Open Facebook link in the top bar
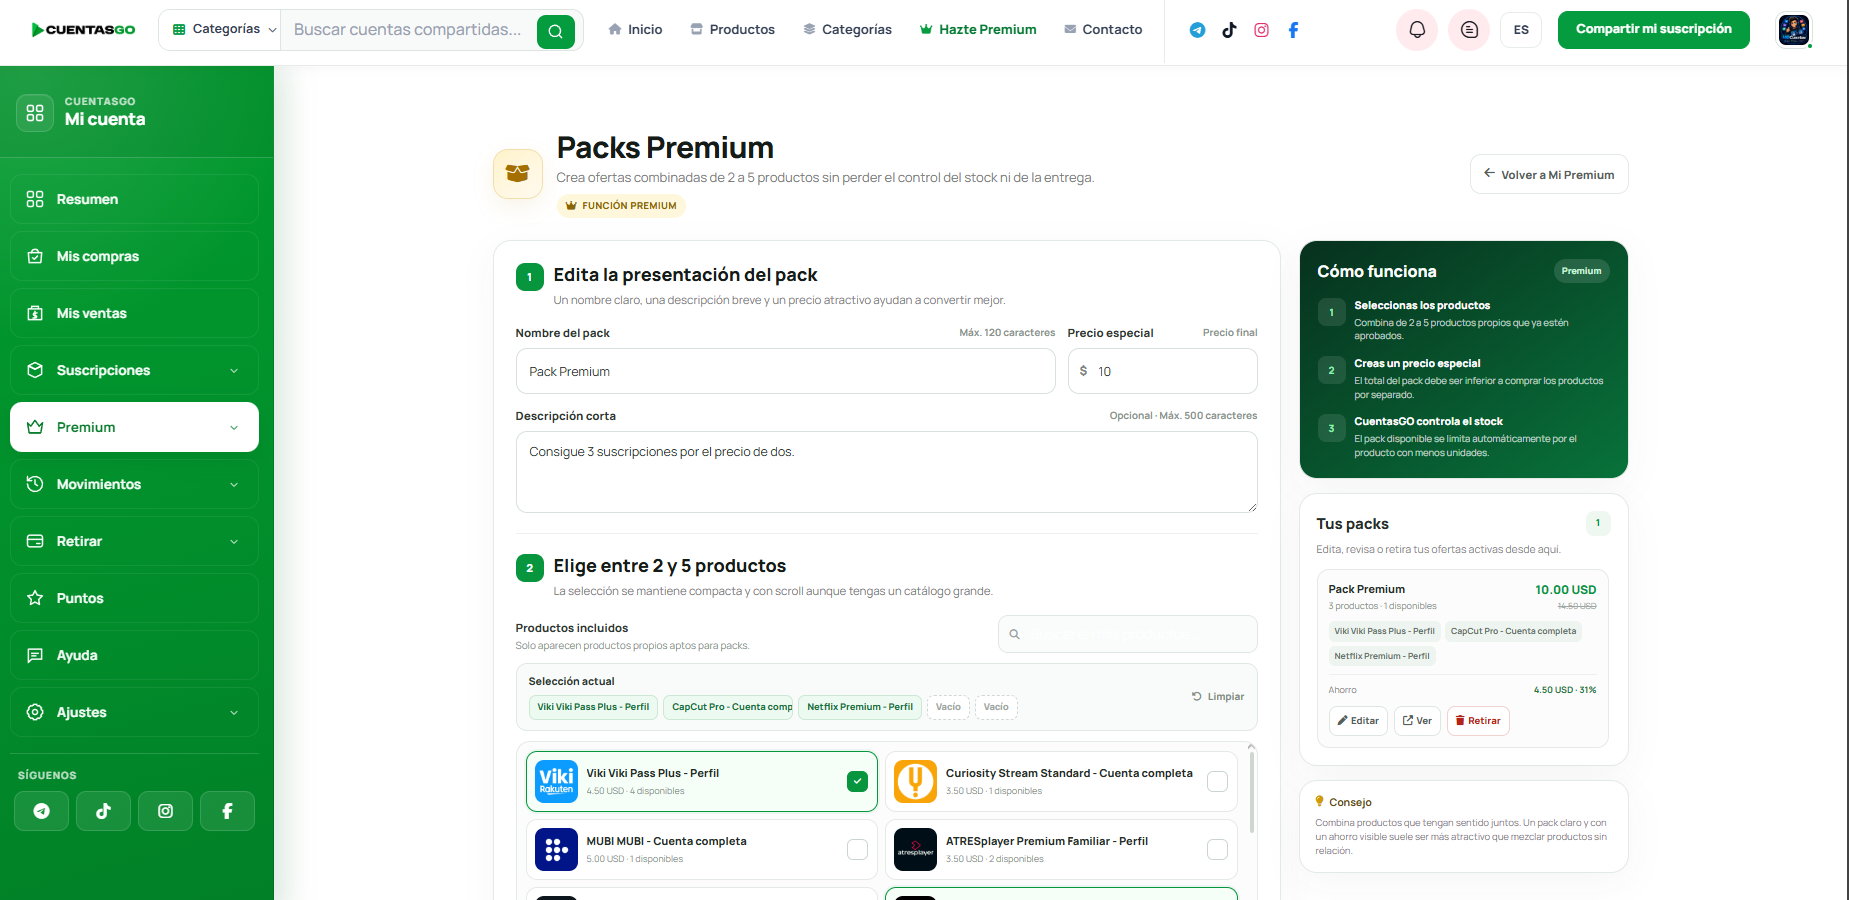Image resolution: width=1849 pixels, height=900 pixels. (1293, 30)
